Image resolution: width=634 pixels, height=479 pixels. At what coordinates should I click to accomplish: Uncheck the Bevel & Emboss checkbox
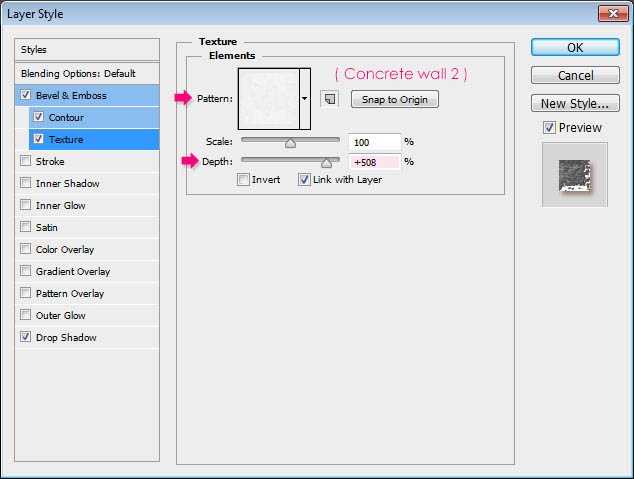pos(25,95)
